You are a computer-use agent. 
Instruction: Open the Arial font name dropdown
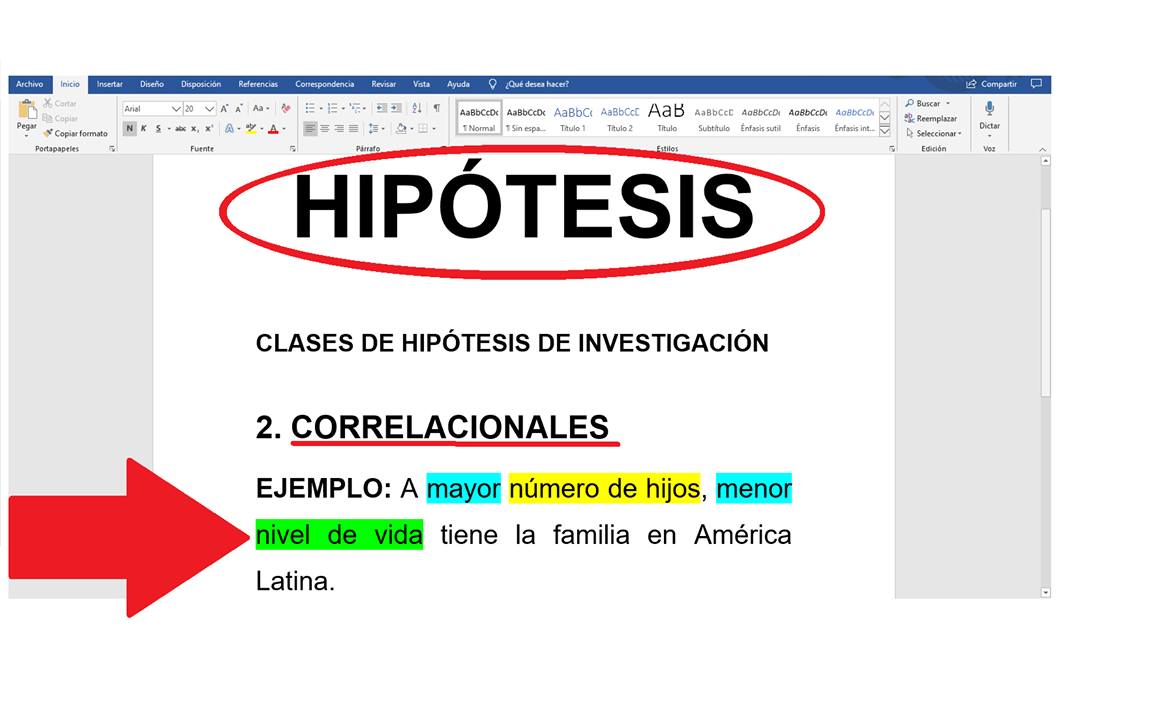click(176, 108)
